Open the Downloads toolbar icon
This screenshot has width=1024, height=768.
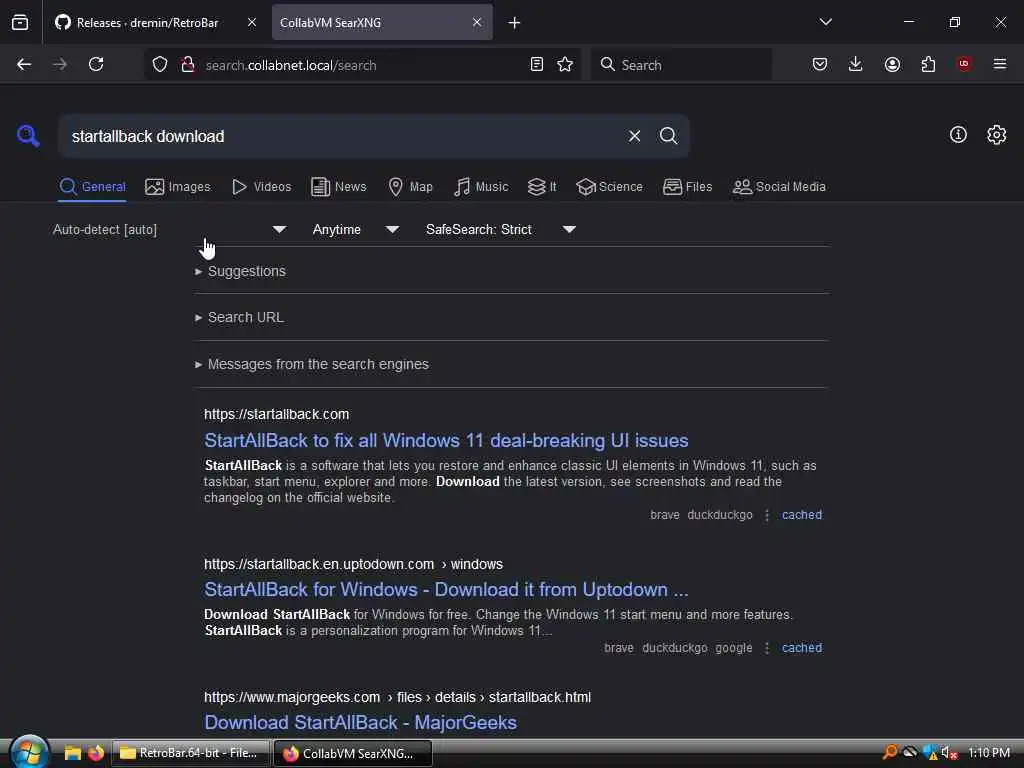click(x=856, y=64)
